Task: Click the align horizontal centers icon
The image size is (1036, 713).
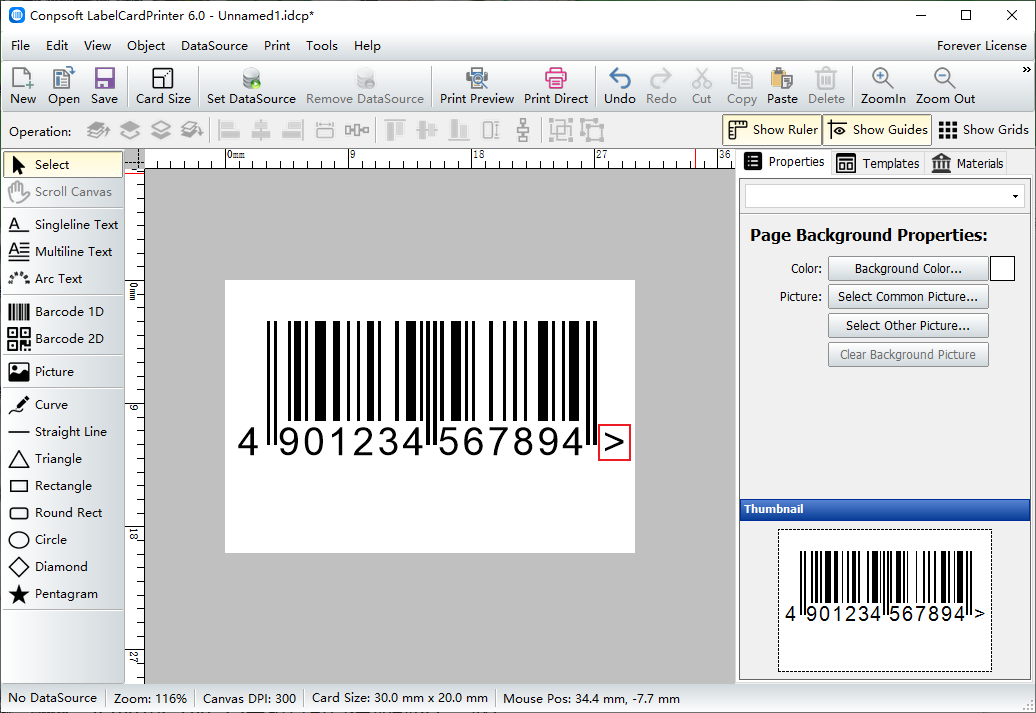Action: pyautogui.click(x=261, y=130)
